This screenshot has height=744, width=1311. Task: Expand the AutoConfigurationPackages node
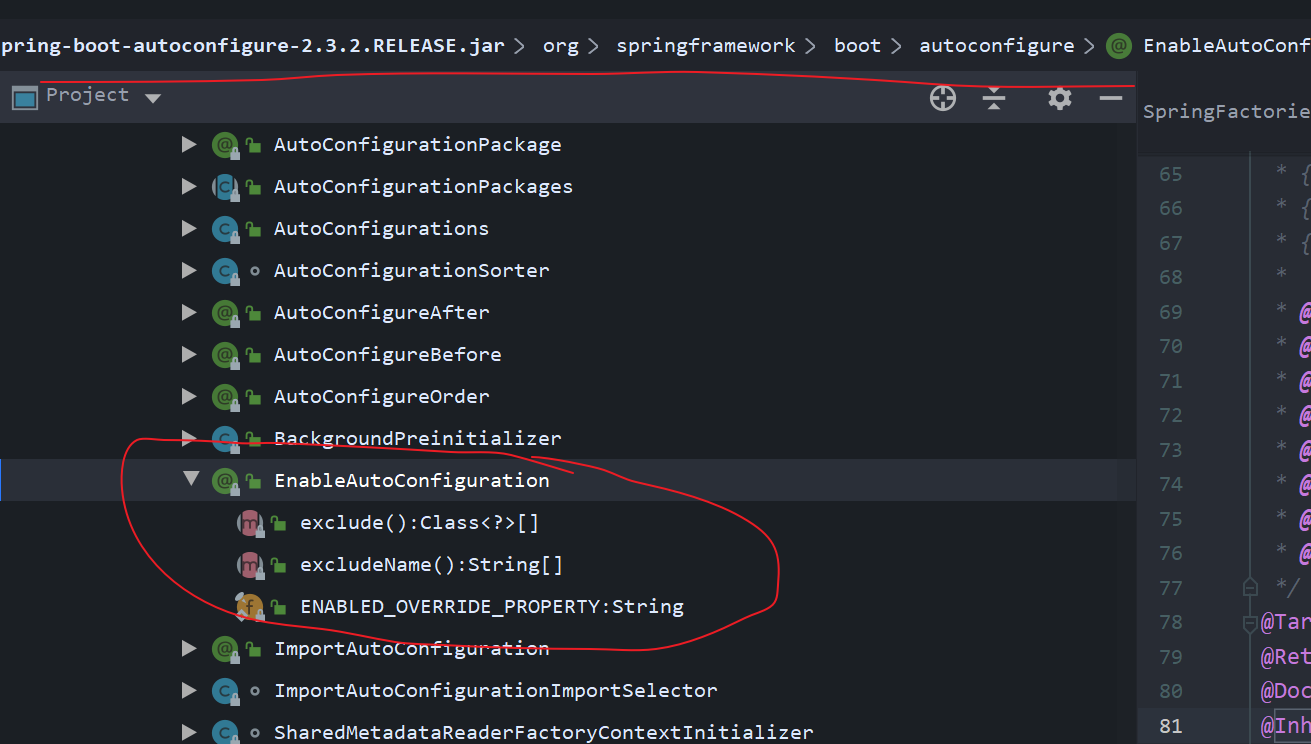click(188, 187)
